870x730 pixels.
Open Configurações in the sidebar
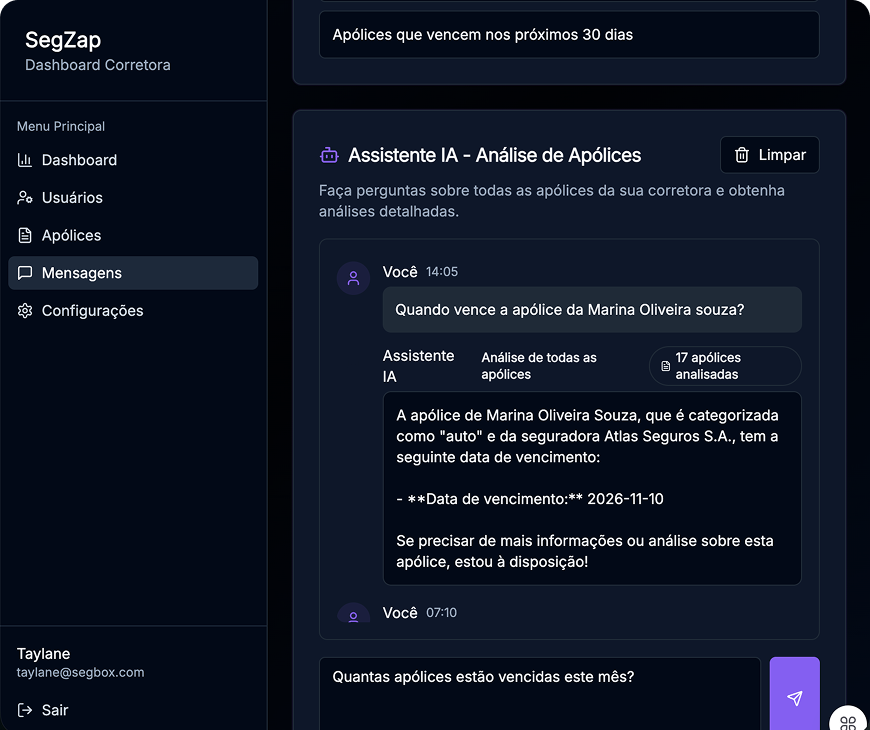pos(133,311)
